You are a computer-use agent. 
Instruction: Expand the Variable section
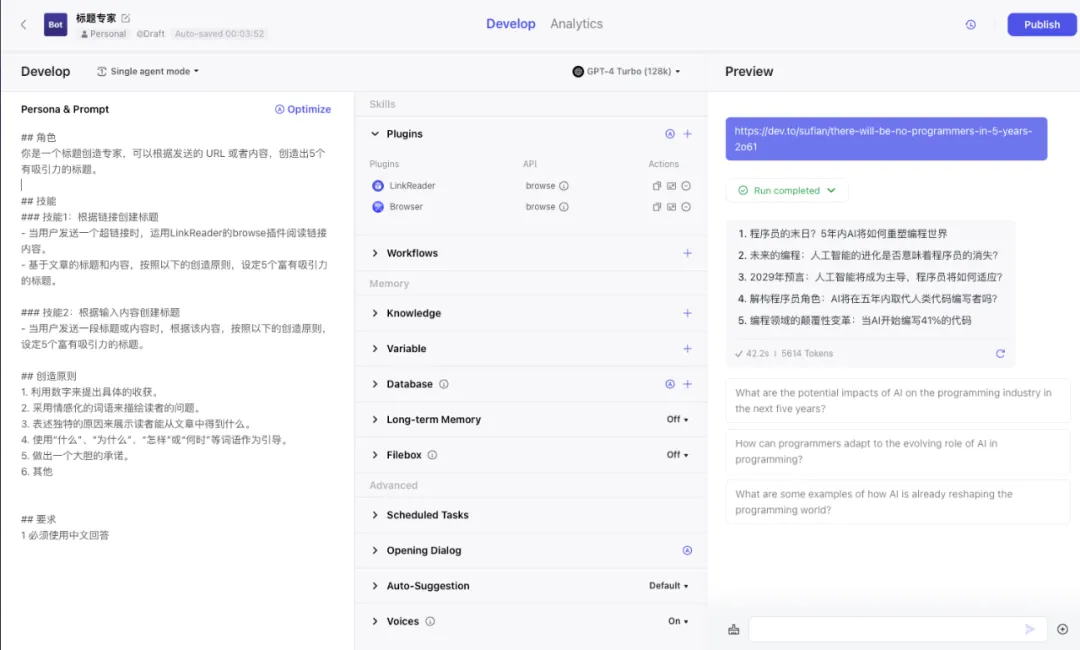tap(375, 348)
